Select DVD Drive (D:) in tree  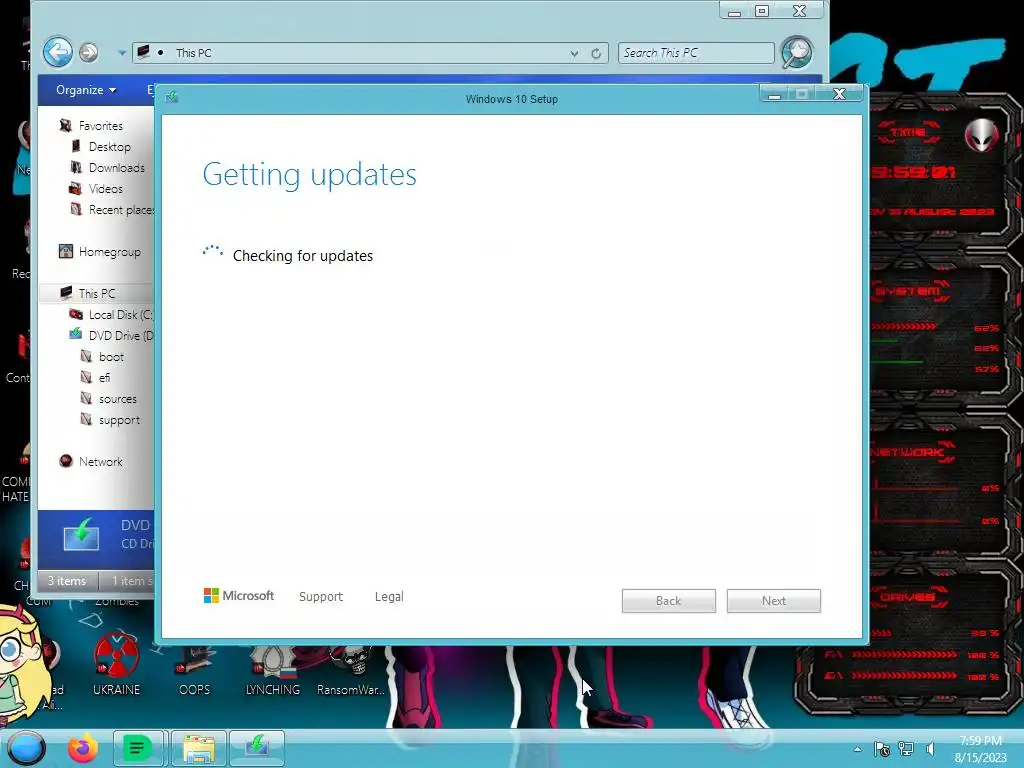pos(121,336)
